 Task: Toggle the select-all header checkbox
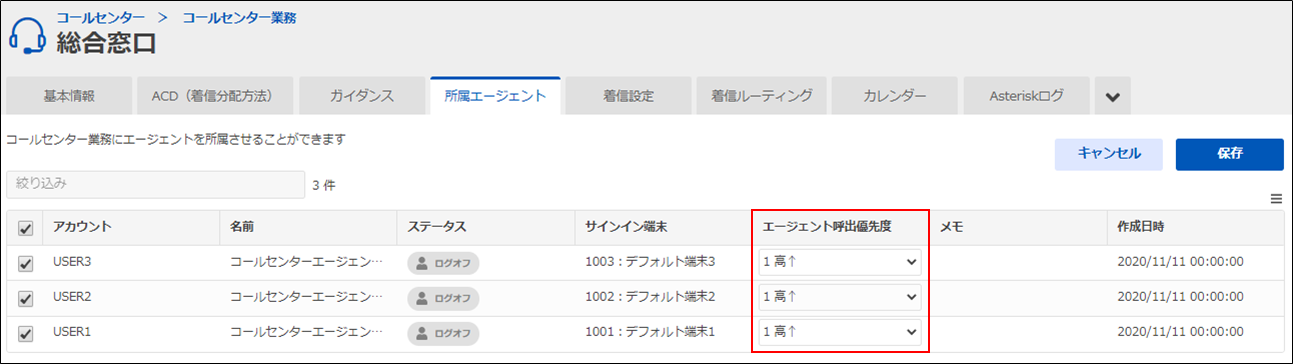coord(26,229)
